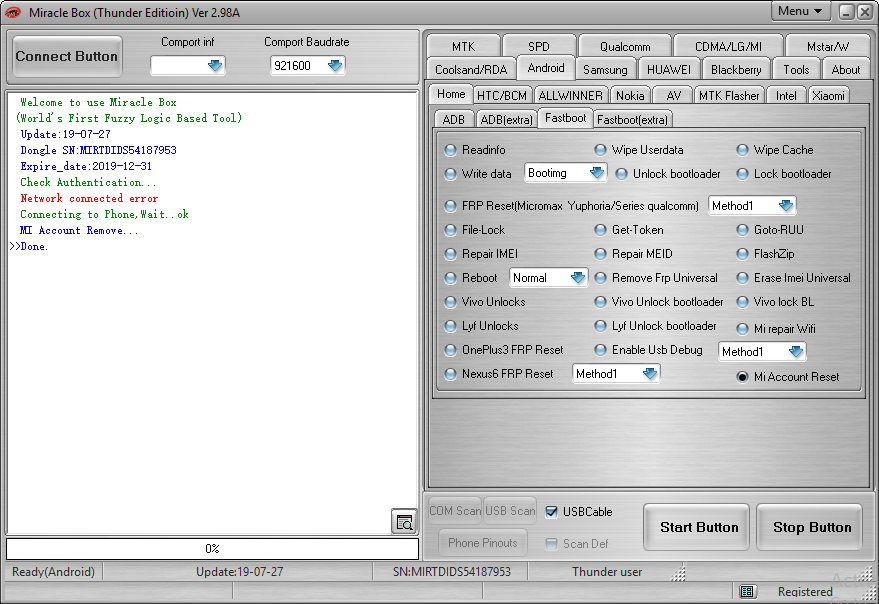The image size is (879, 604).
Task: Click the Registered status text
Action: pyautogui.click(x=805, y=592)
